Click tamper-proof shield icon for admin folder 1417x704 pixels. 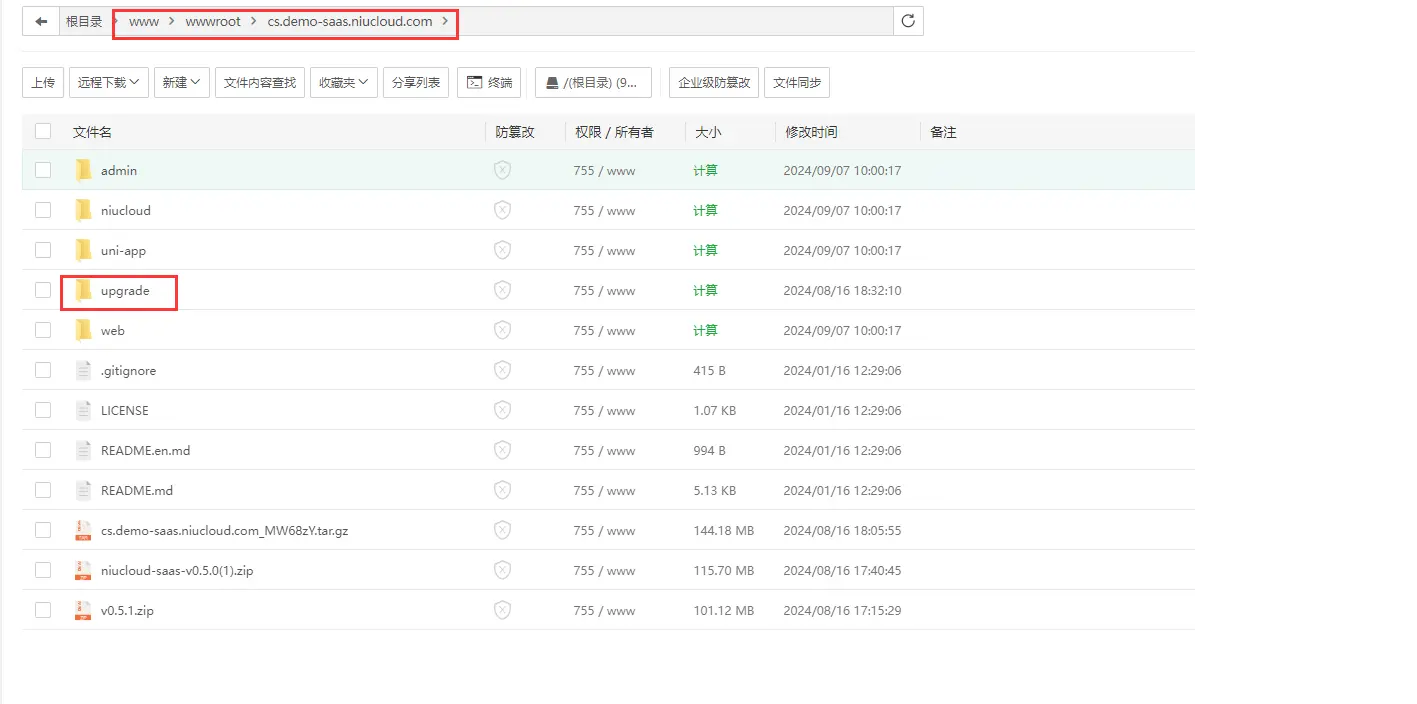point(502,171)
